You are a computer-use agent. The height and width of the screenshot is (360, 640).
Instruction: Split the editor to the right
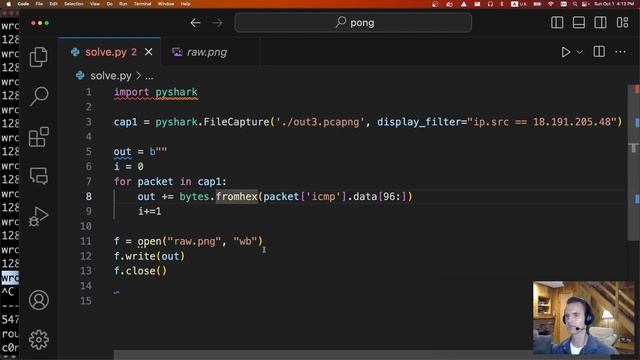click(599, 52)
